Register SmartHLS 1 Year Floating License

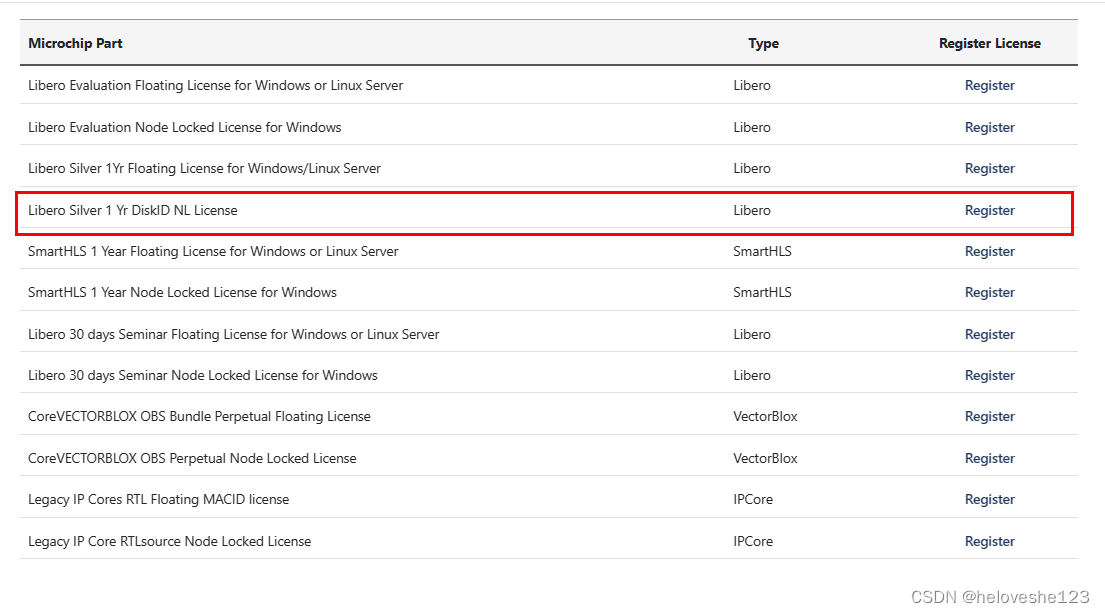[989, 252]
